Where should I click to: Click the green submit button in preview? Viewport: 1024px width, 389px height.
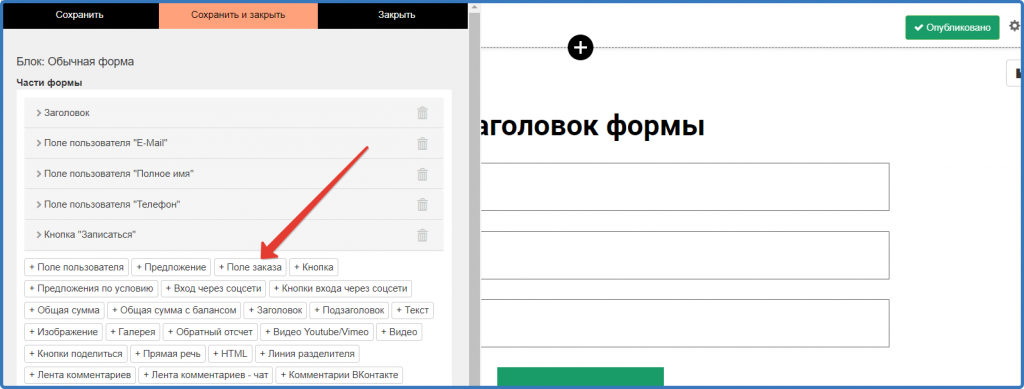tap(580, 377)
